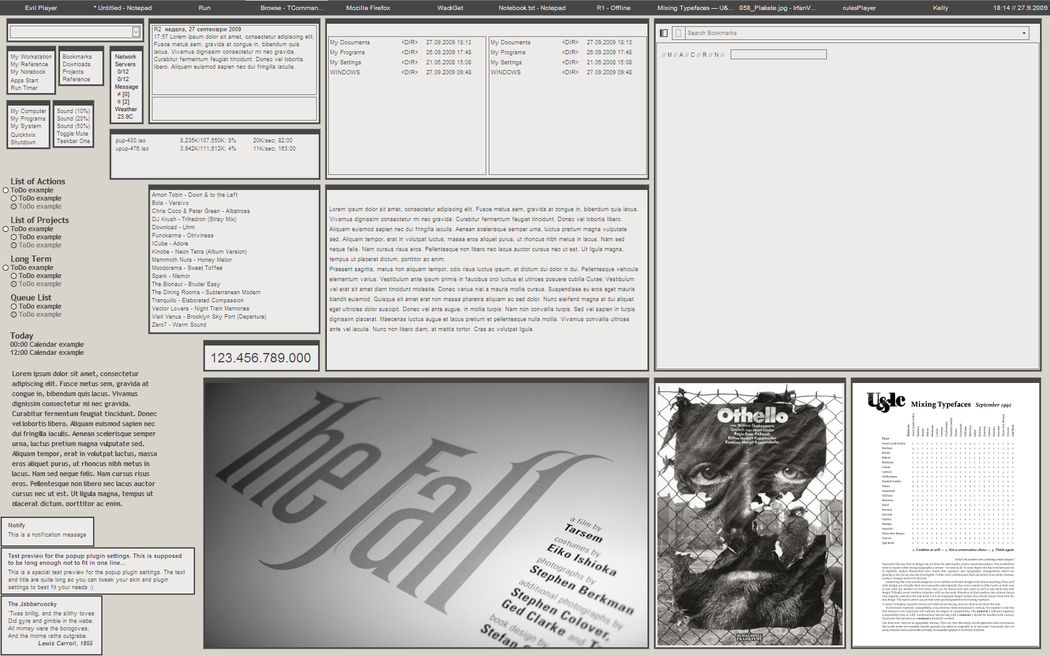Open the Bookmarks shortcut in the launcher

pyautogui.click(x=77, y=57)
